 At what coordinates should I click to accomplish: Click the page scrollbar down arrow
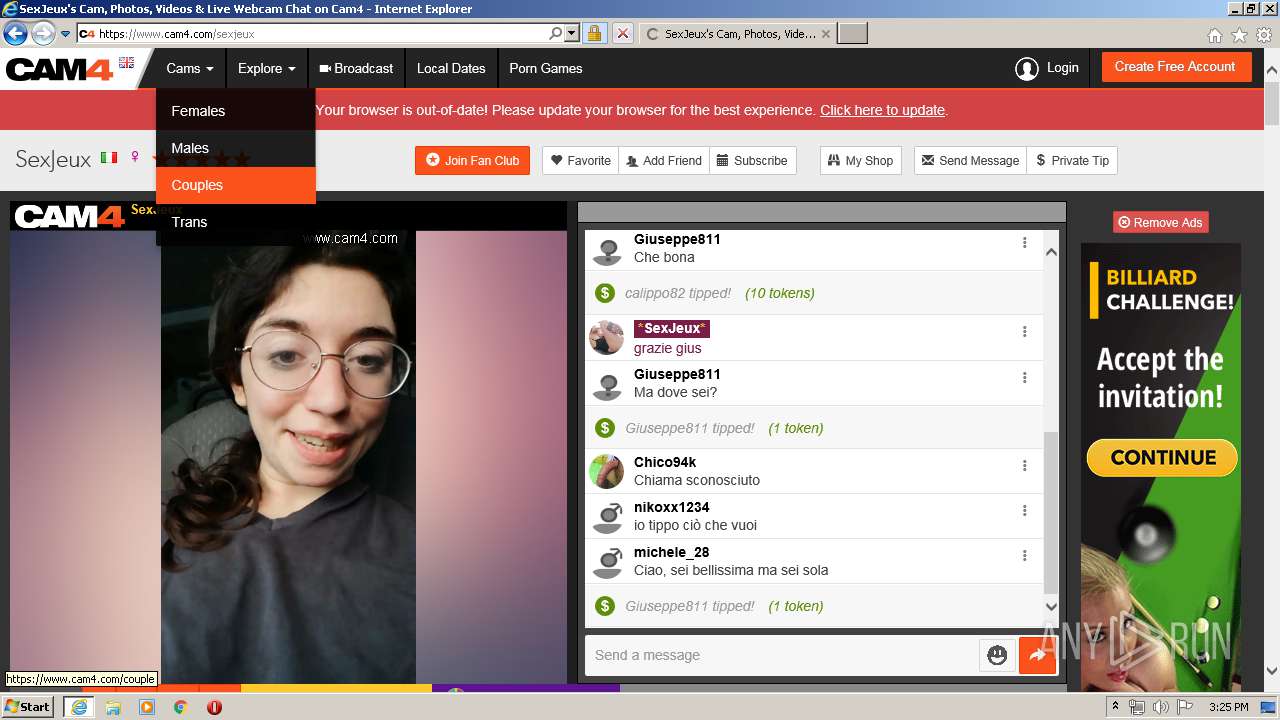point(1272,671)
